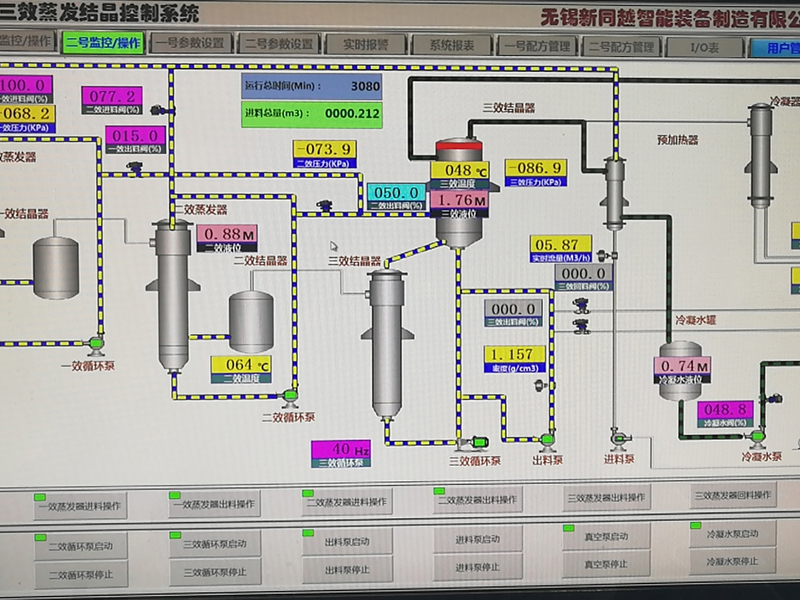This screenshot has height=600, width=800.
Task: Open the 二号参数设置 tab
Action: tap(278, 44)
